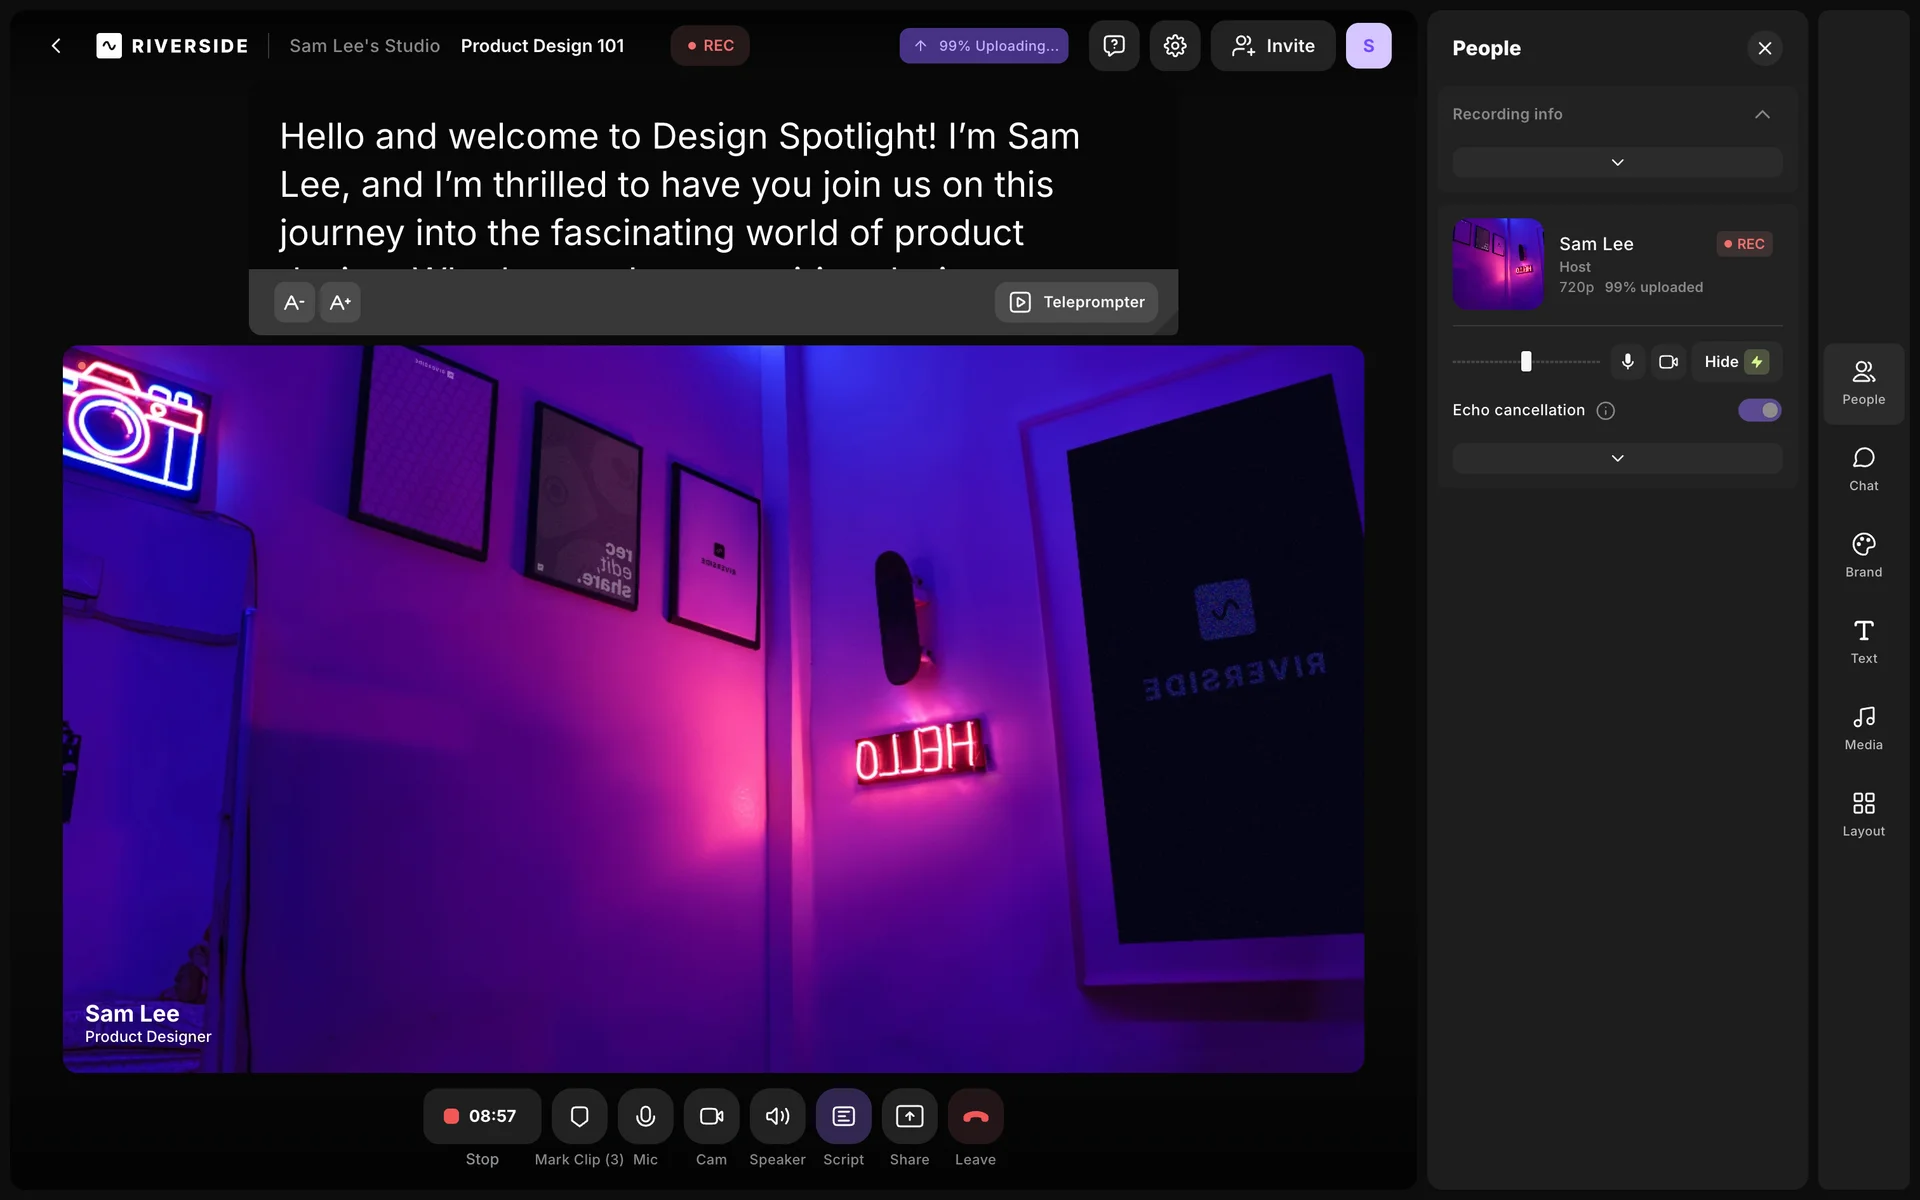
Task: Click the Mark Clip shield icon
Action: (x=579, y=1116)
